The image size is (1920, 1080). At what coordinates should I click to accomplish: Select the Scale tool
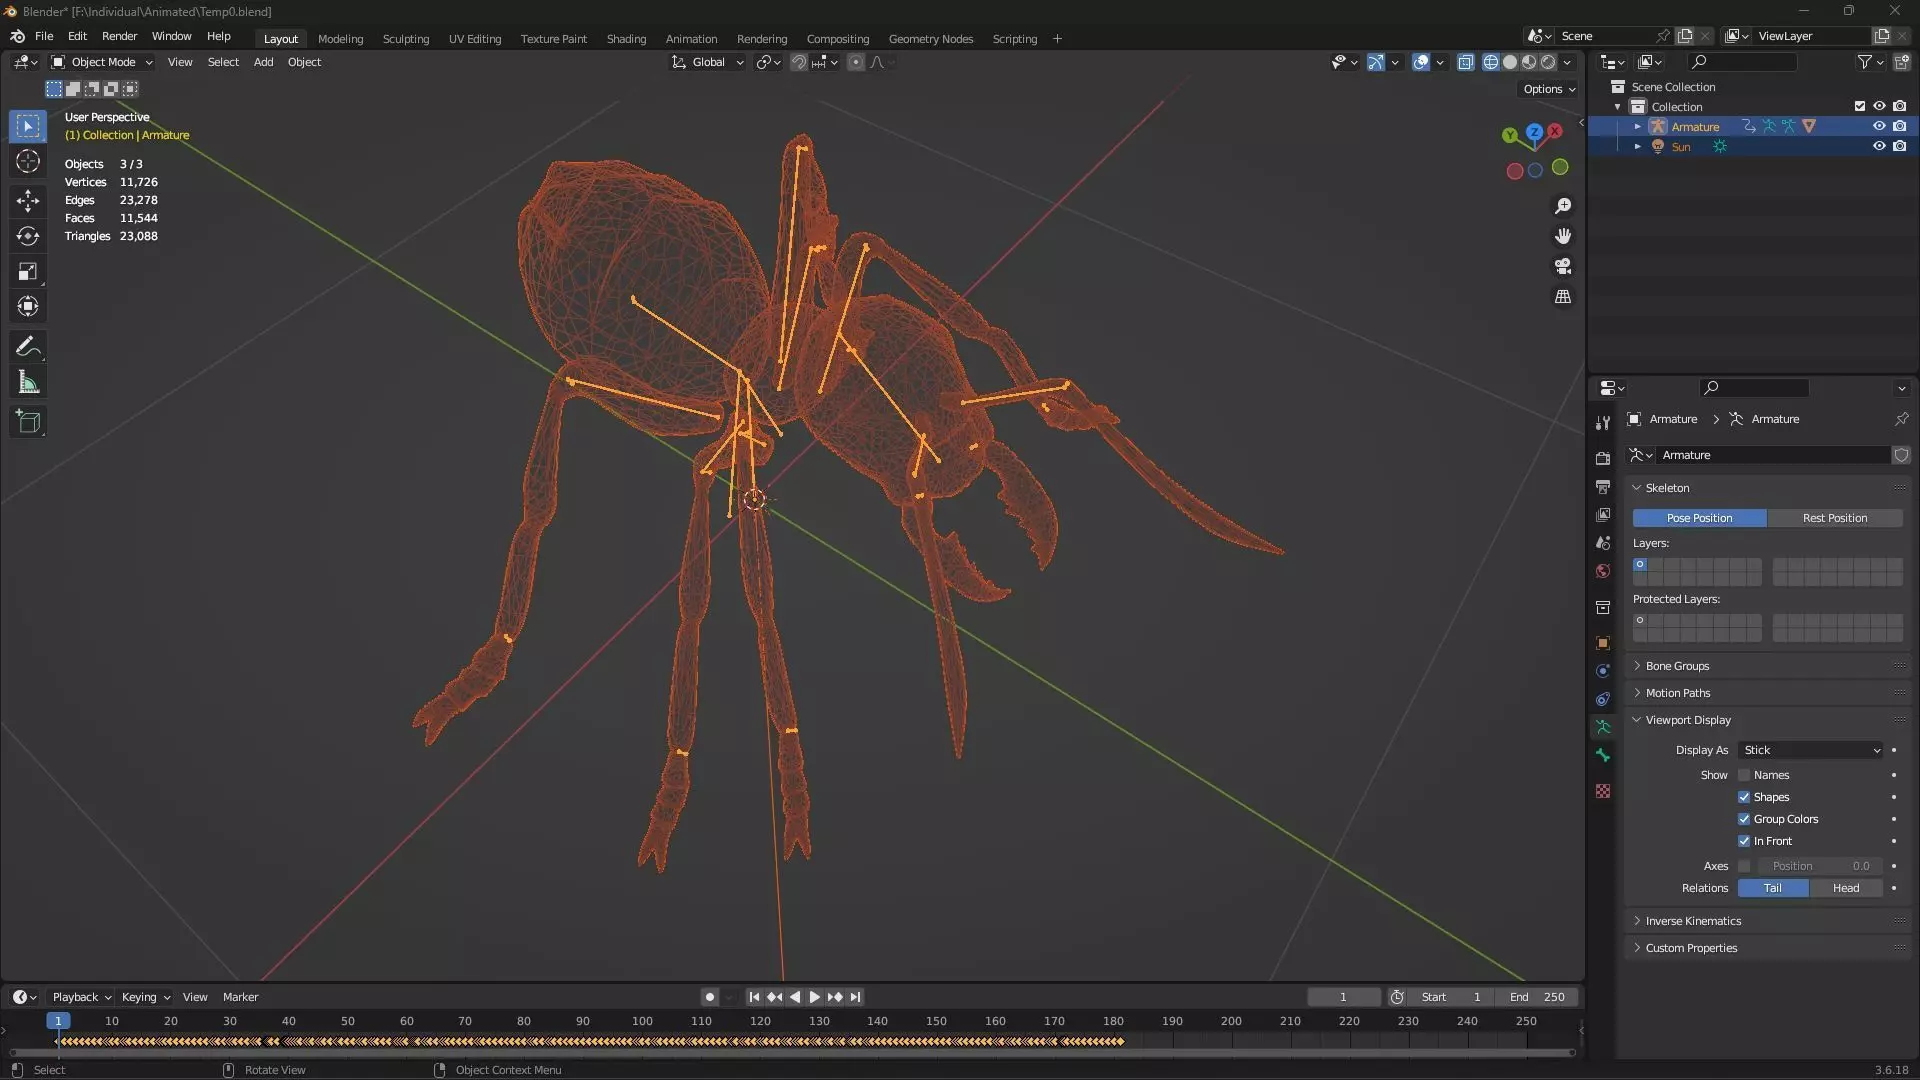tap(28, 271)
